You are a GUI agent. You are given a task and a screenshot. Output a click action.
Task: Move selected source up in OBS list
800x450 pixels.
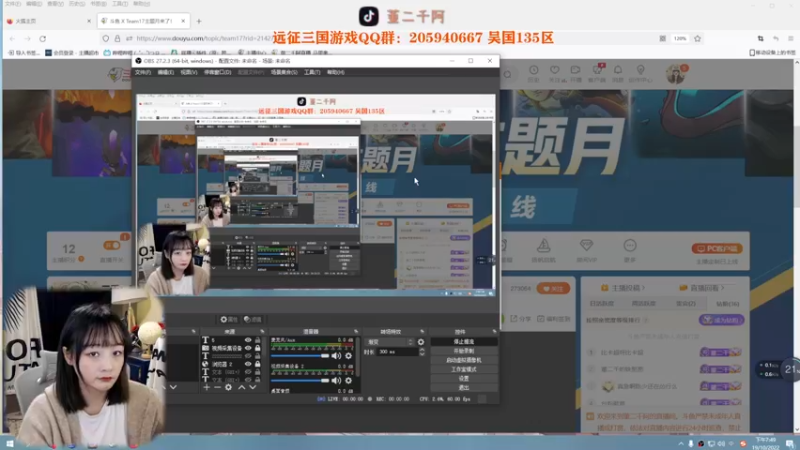click(241, 387)
